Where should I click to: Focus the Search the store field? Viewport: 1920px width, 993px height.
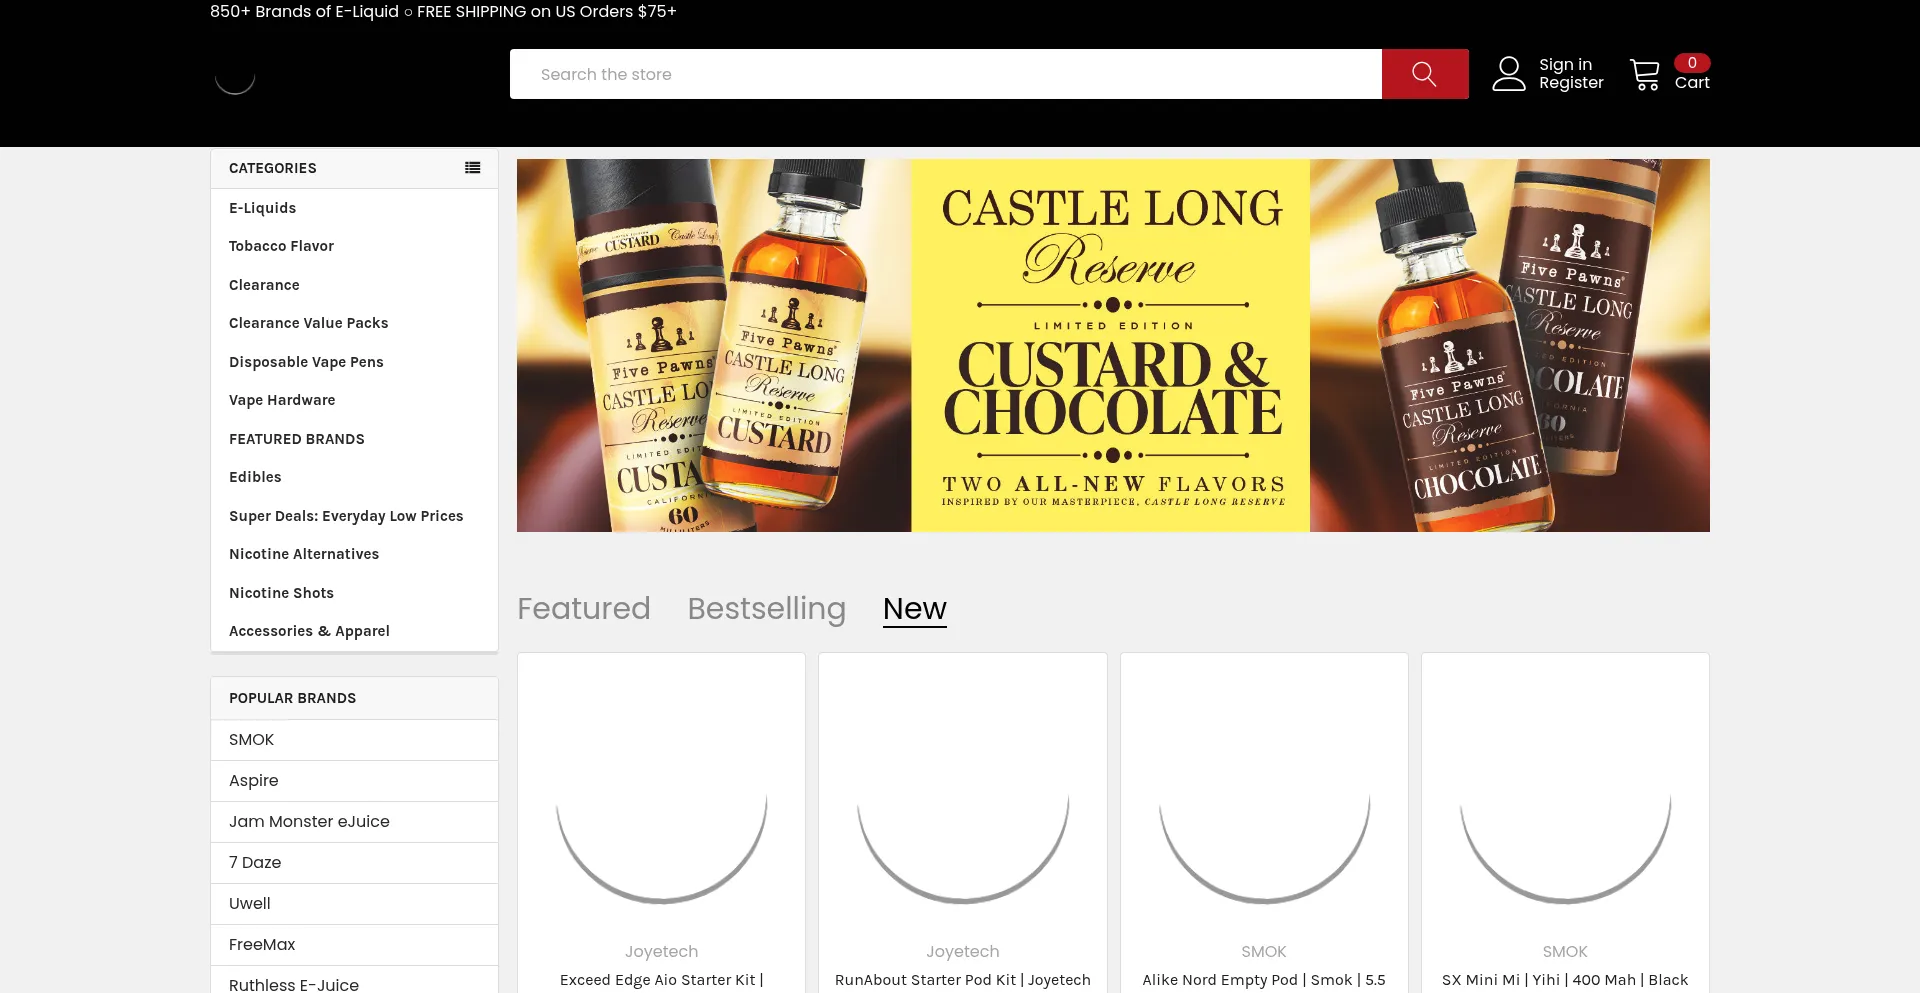point(946,74)
